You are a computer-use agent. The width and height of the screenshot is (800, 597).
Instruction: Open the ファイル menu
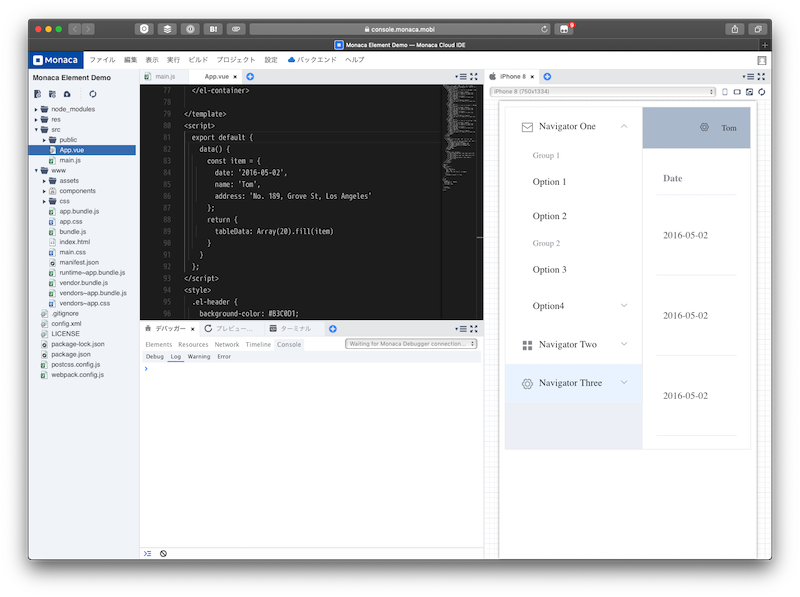tap(102, 60)
